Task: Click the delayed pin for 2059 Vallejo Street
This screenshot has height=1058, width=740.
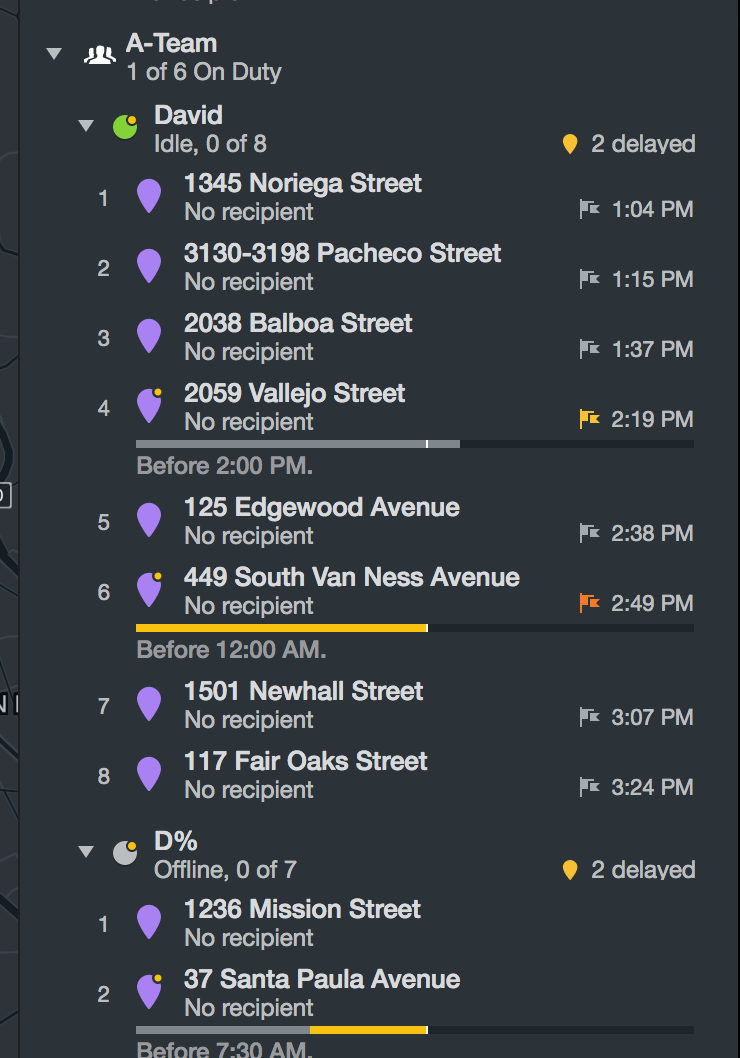Action: point(149,406)
